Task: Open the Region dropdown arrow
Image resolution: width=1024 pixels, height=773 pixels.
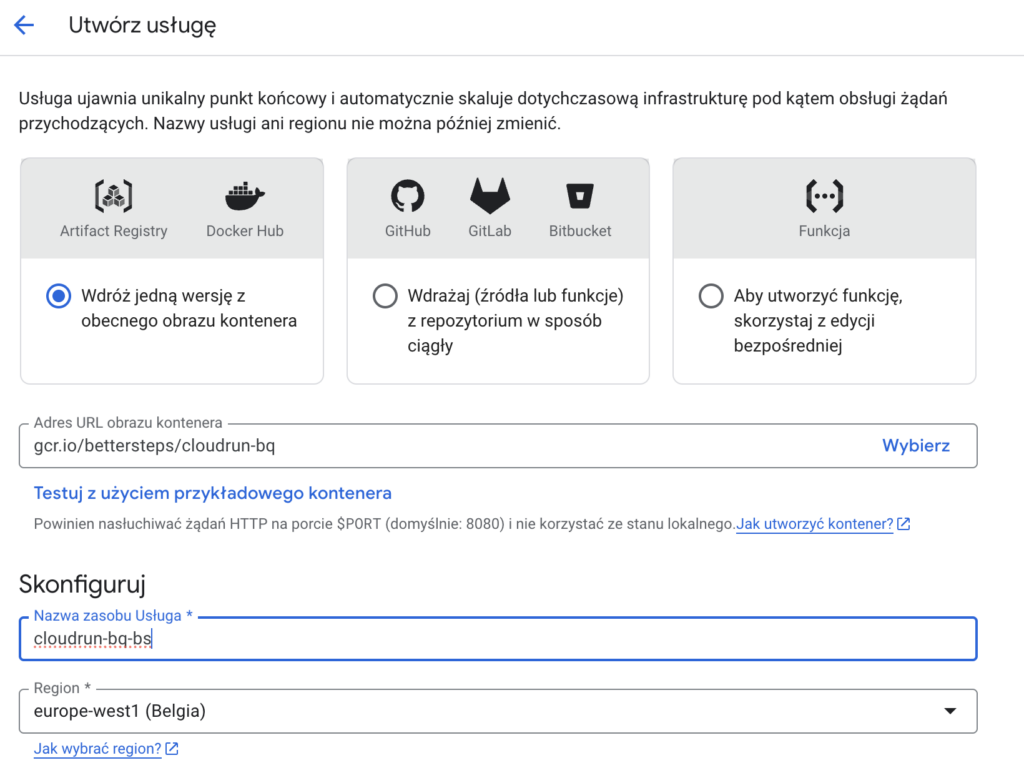Action: pos(949,711)
